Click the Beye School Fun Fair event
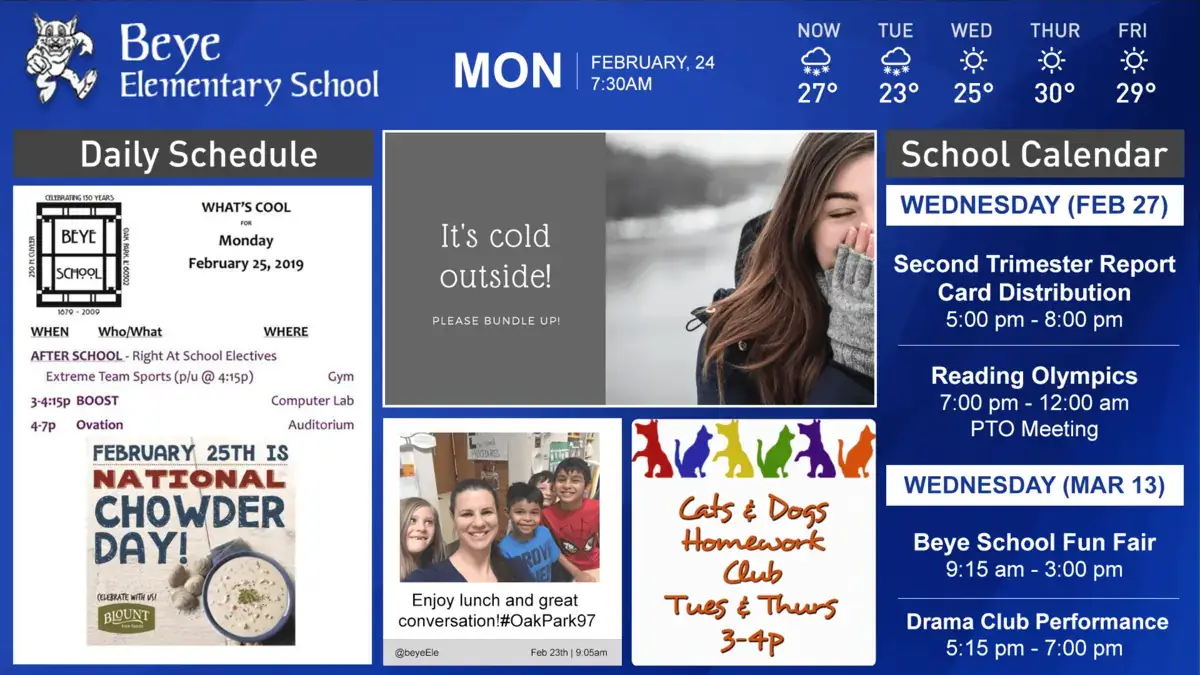Image resolution: width=1200 pixels, height=675 pixels. pyautogui.click(x=1034, y=556)
